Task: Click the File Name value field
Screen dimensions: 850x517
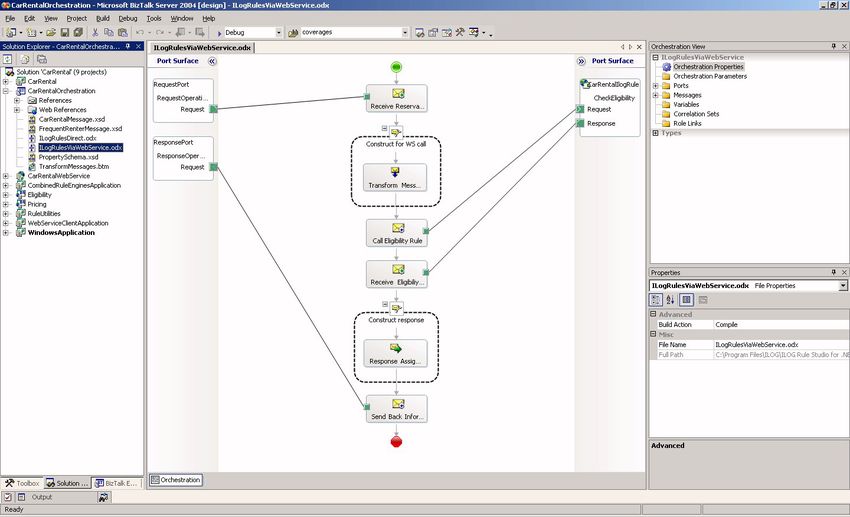Action: click(781, 345)
